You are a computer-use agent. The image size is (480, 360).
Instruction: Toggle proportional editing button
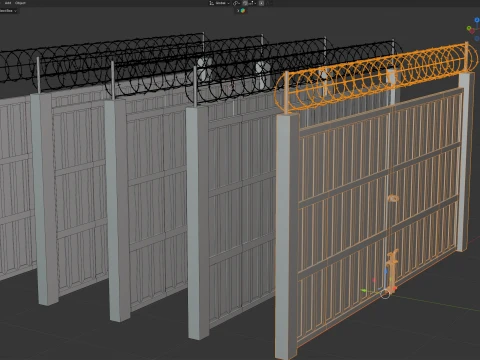coord(261,3)
